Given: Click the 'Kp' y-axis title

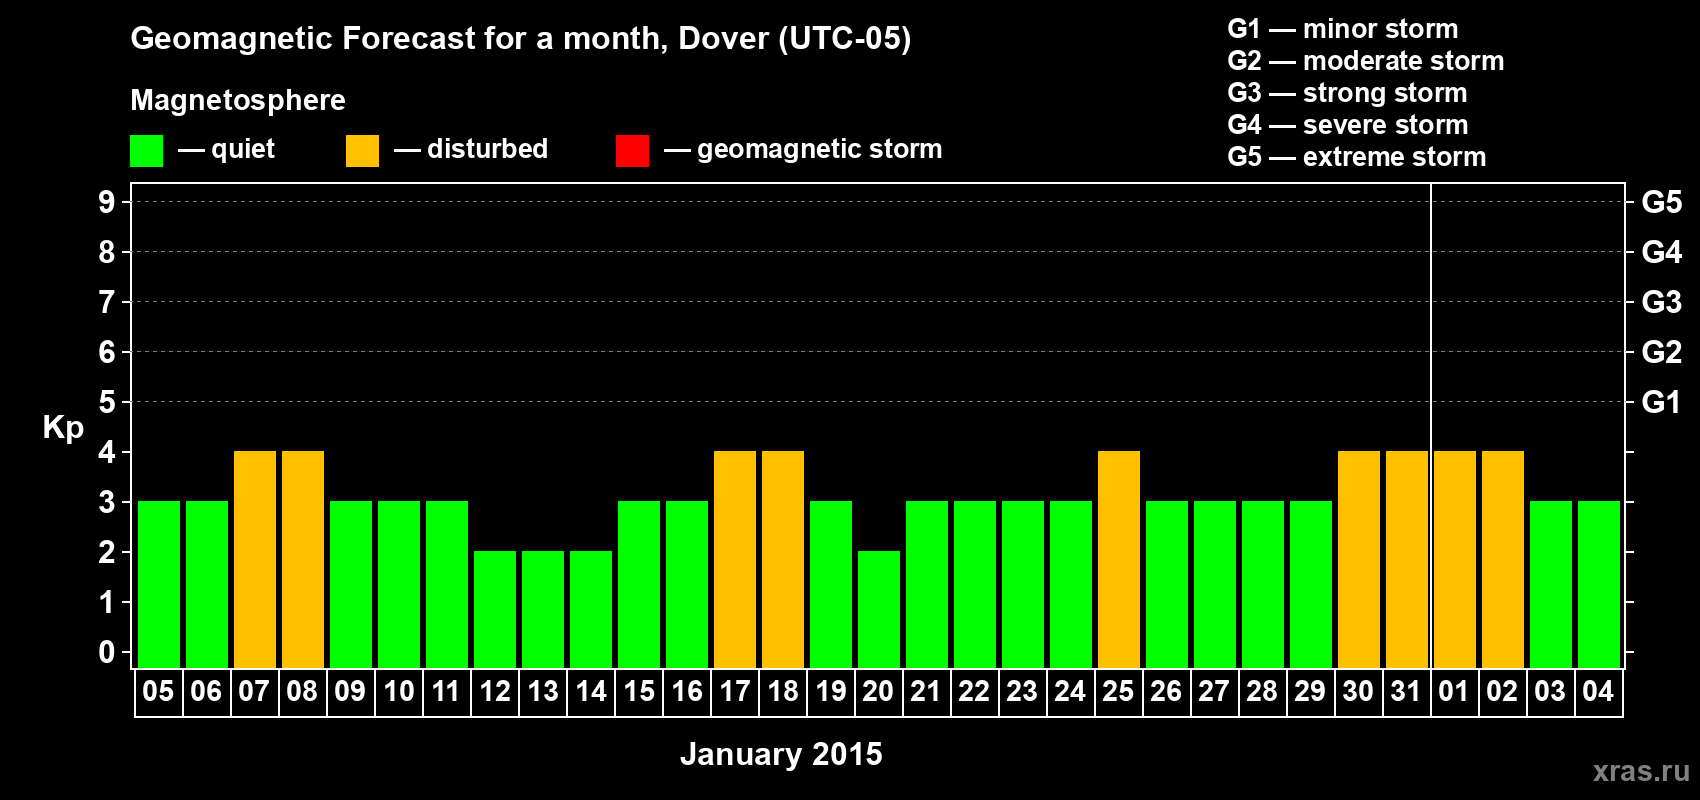Looking at the screenshot, I should (63, 428).
